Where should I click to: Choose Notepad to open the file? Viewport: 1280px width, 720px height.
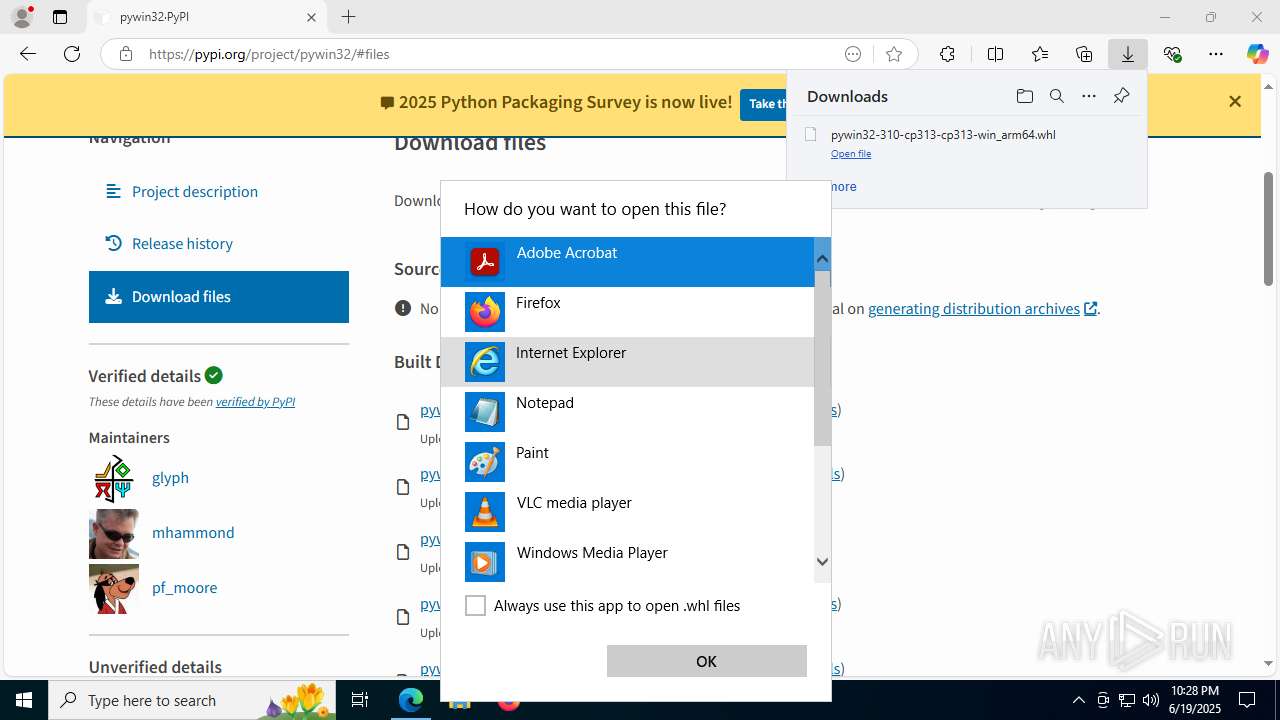point(628,412)
